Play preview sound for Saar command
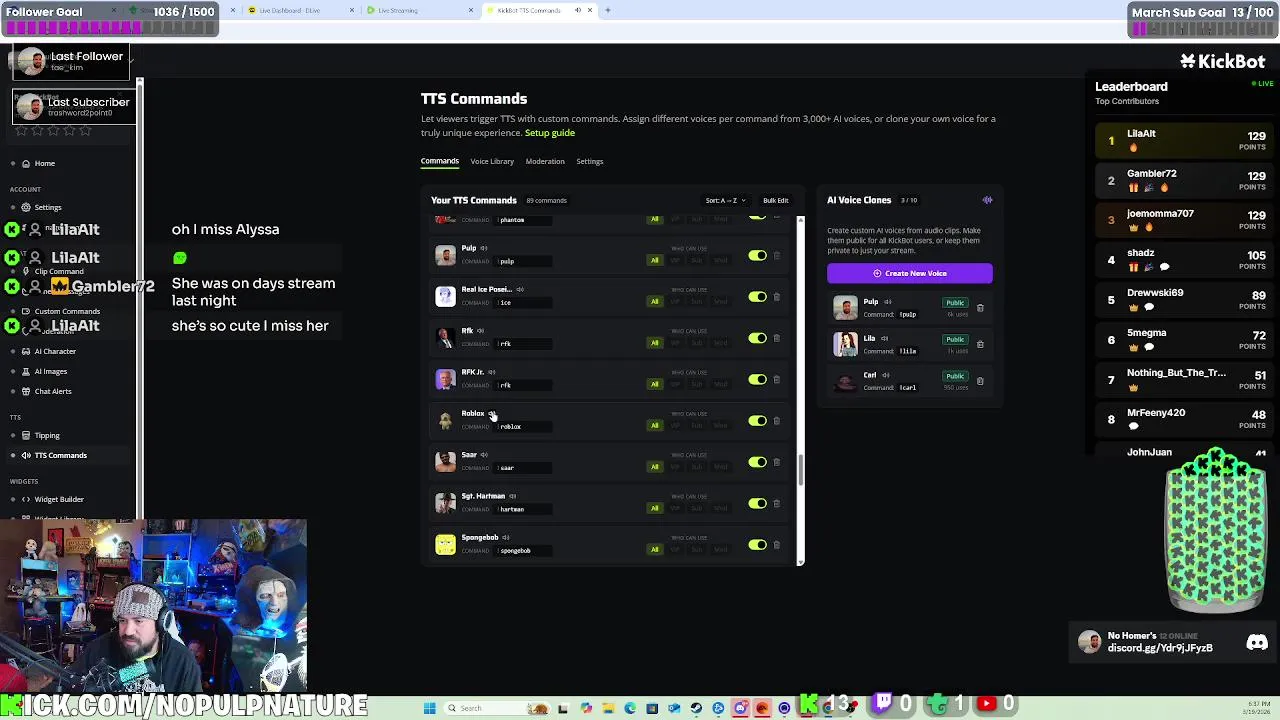Viewport: 1280px width, 720px height. click(x=484, y=455)
